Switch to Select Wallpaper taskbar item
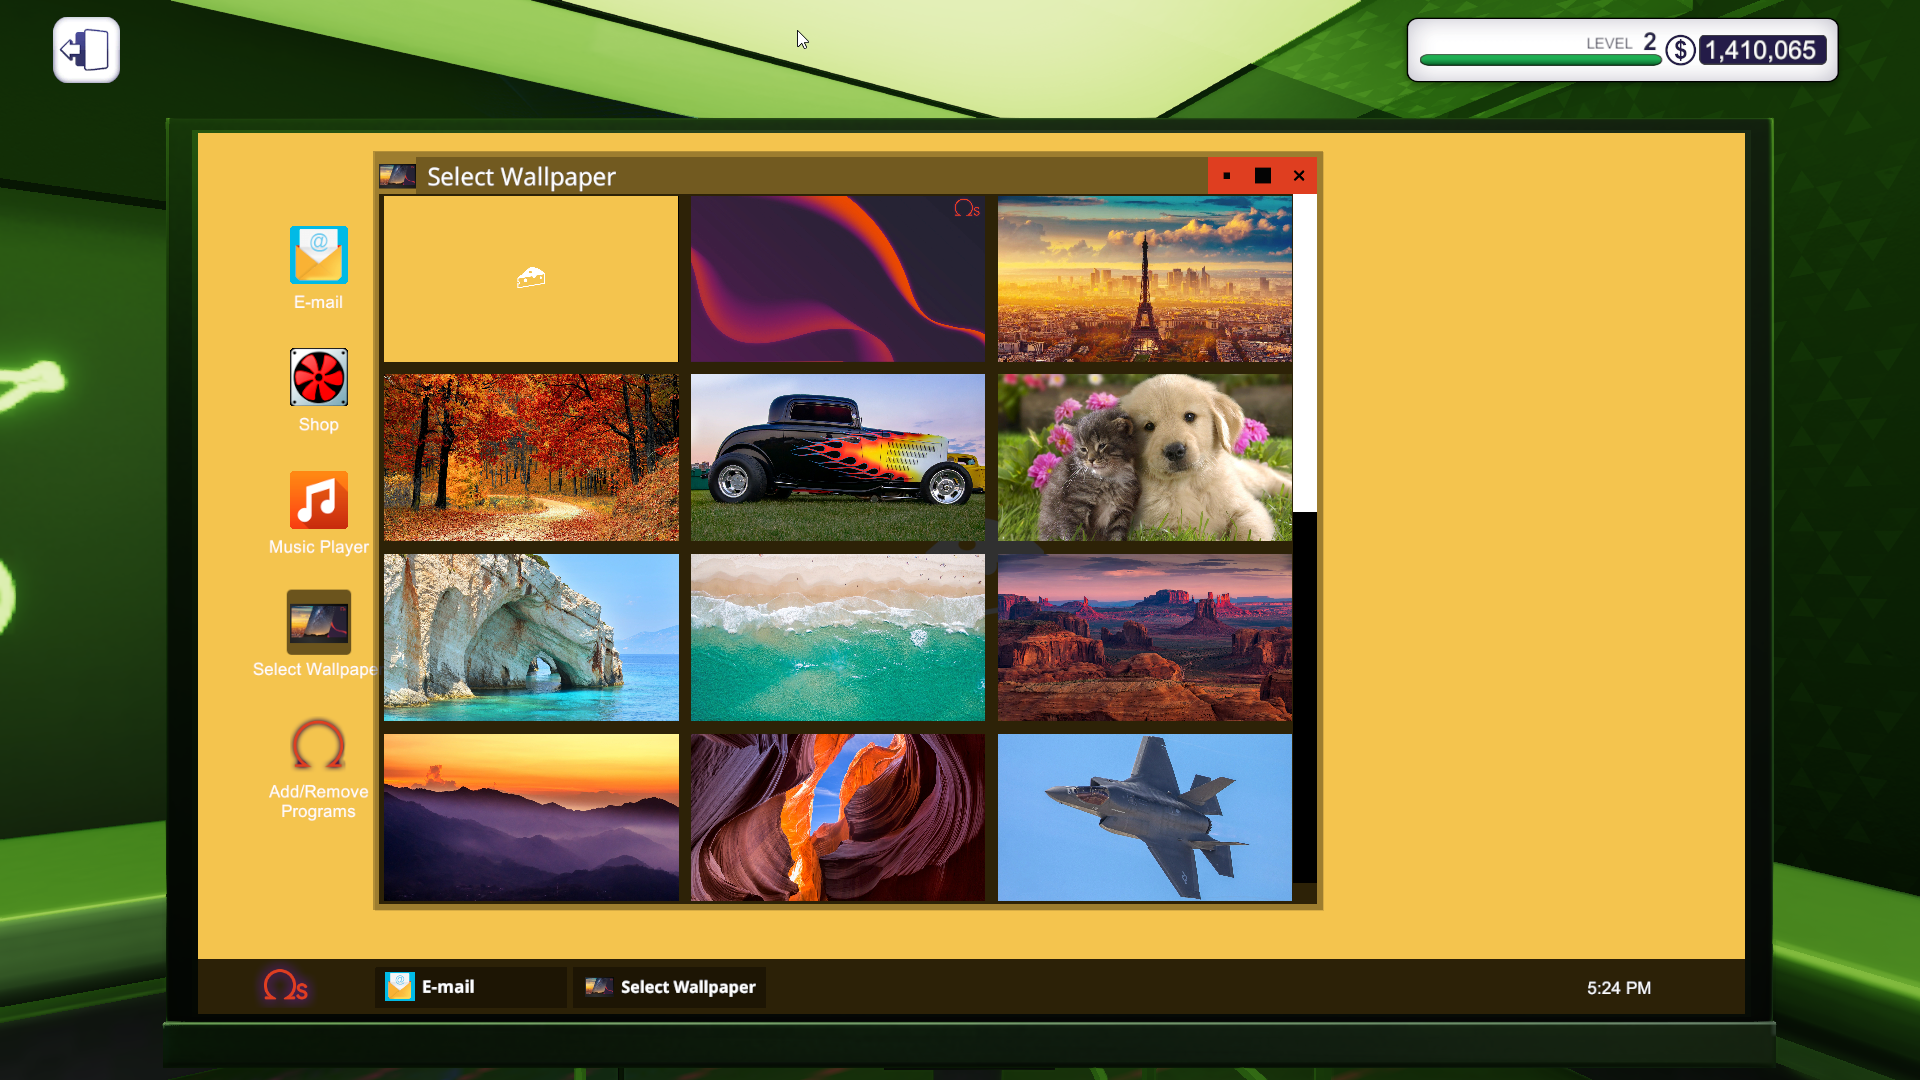This screenshot has width=1920, height=1080. [670, 987]
